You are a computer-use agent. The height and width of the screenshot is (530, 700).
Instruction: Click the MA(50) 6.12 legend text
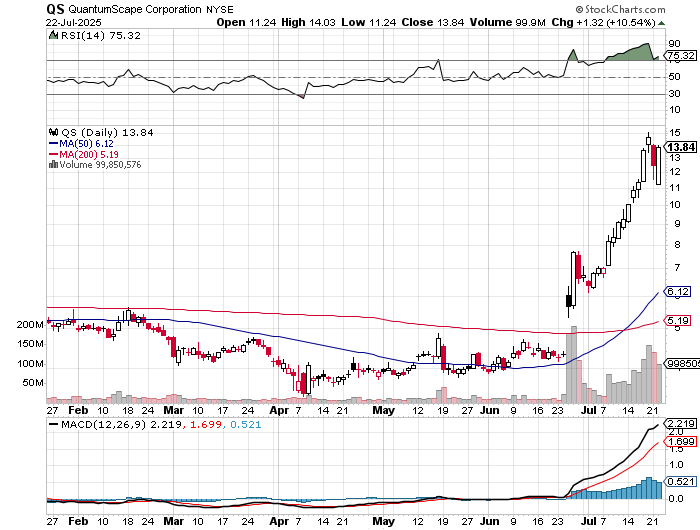point(87,144)
